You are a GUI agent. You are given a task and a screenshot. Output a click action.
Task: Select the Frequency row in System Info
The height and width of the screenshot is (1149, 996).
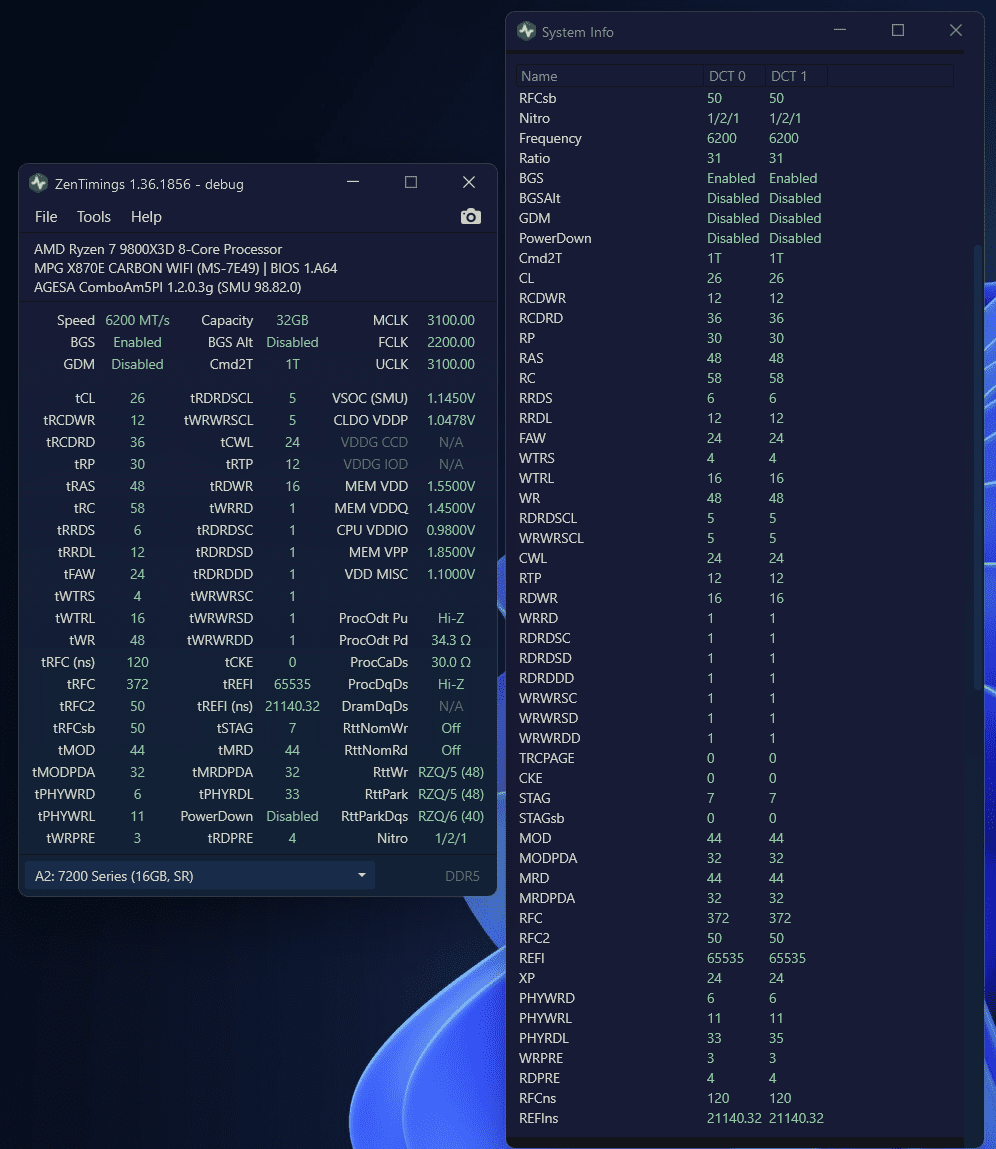(x=735, y=138)
